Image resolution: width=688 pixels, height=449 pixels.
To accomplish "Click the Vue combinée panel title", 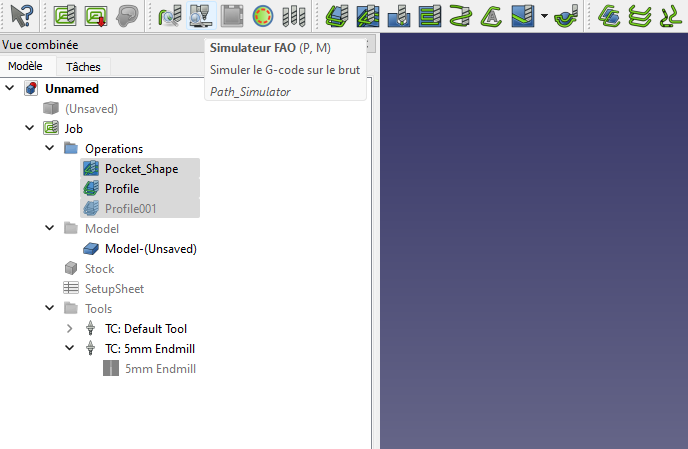I will pos(40,45).
